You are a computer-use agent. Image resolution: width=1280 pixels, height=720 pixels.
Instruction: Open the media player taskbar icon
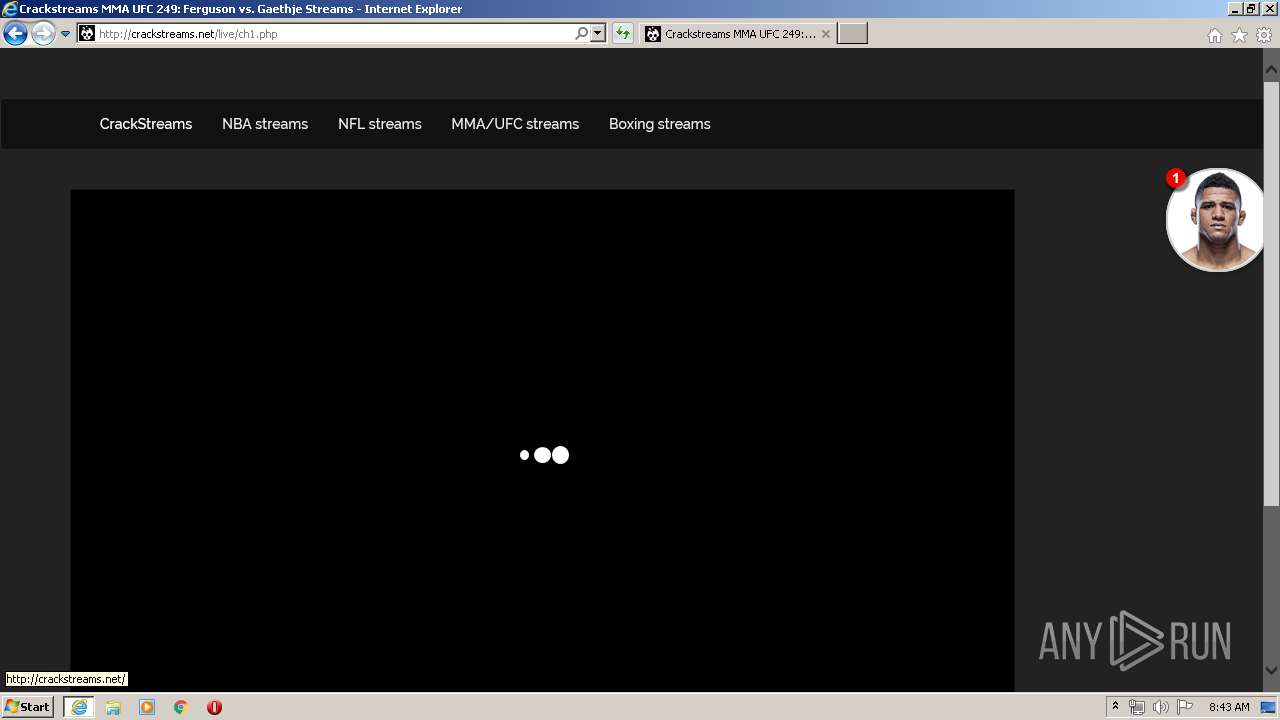tap(147, 707)
